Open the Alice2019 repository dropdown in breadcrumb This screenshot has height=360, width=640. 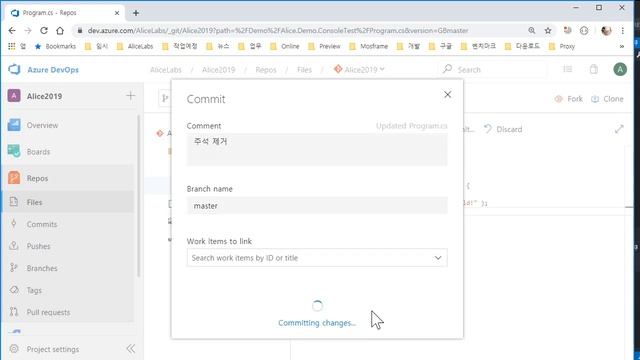(x=360, y=70)
